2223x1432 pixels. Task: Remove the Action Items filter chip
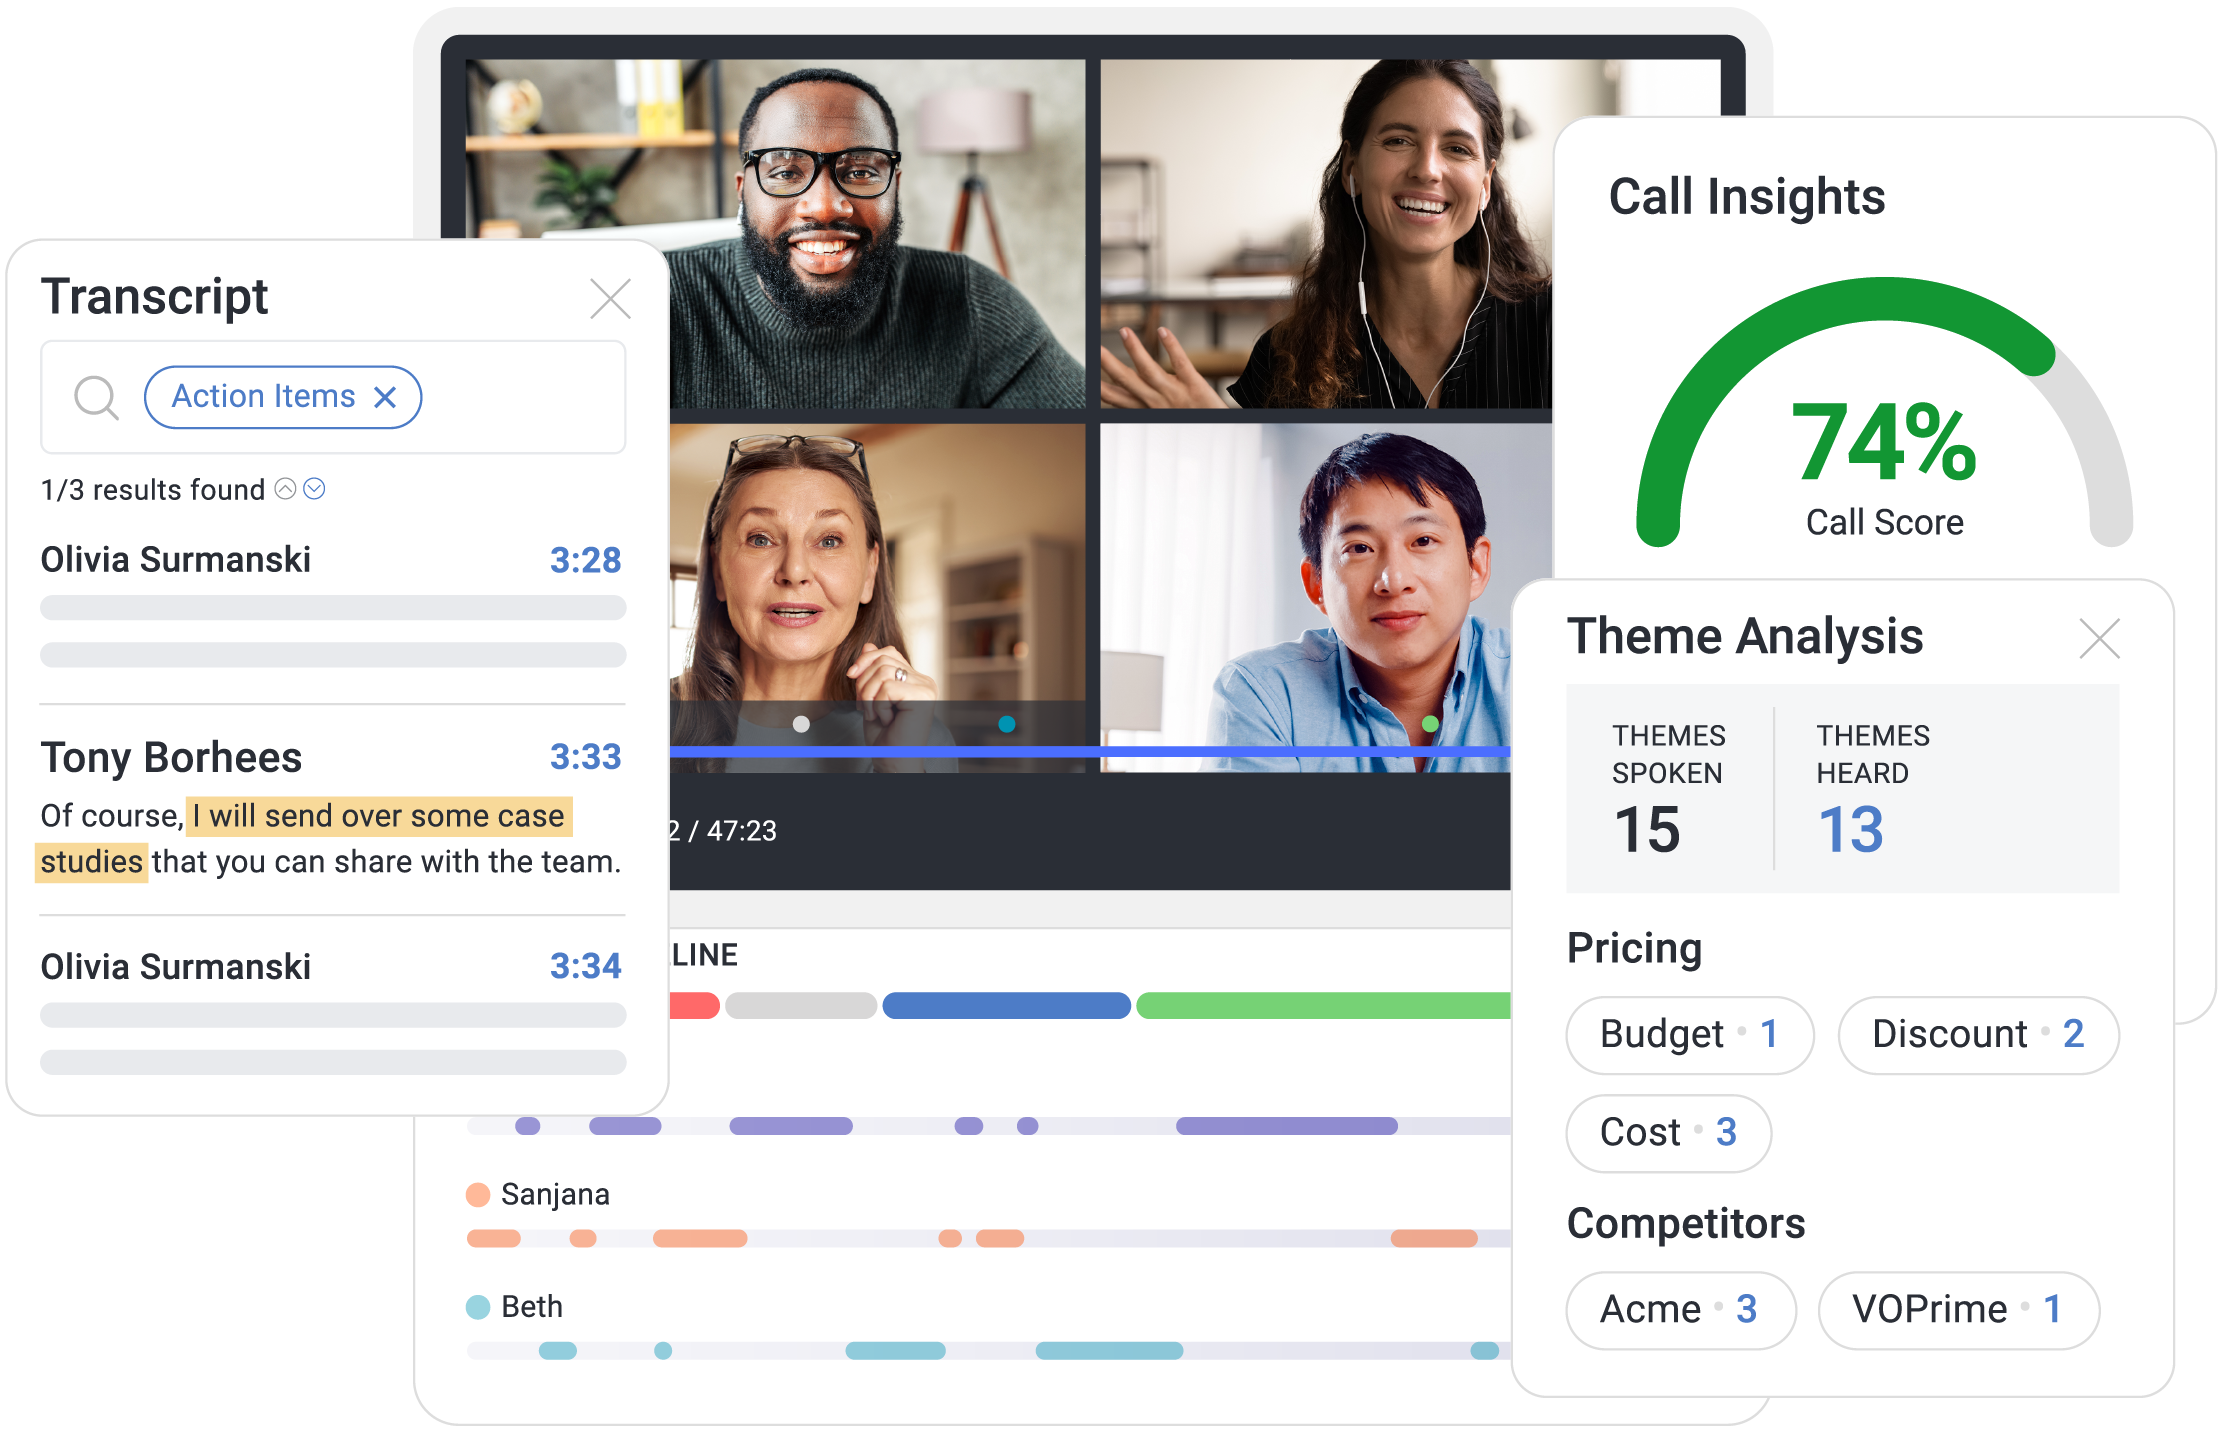pyautogui.click(x=385, y=398)
